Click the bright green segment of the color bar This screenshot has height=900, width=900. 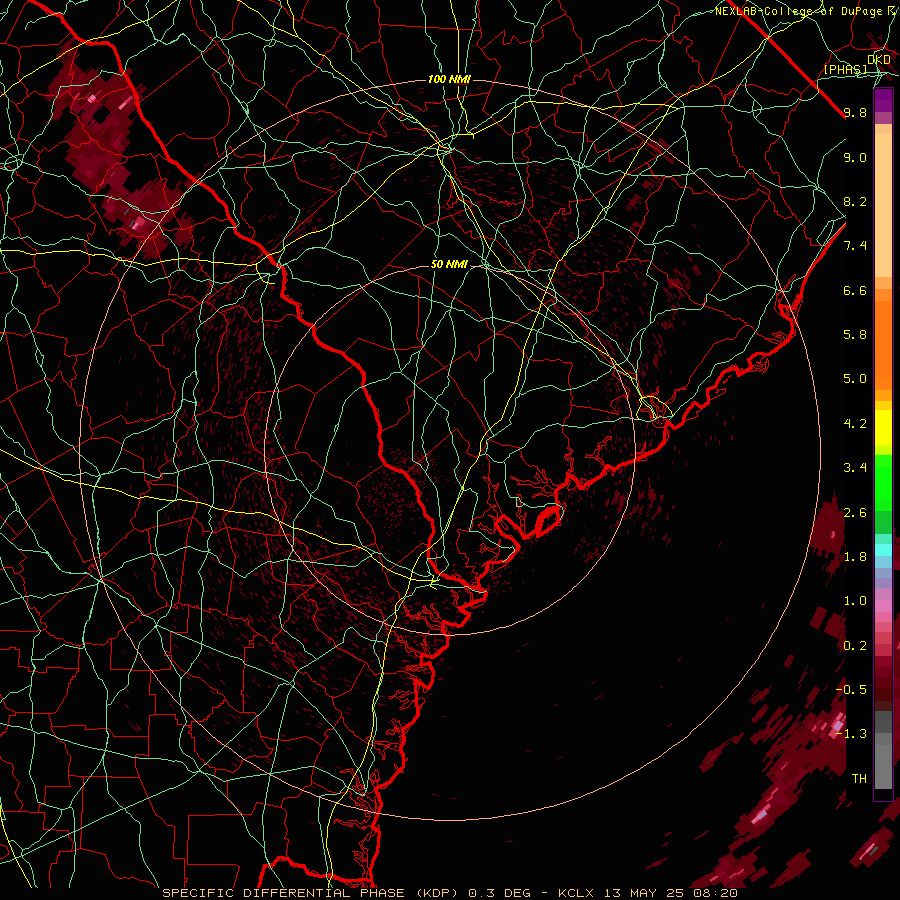(x=883, y=483)
